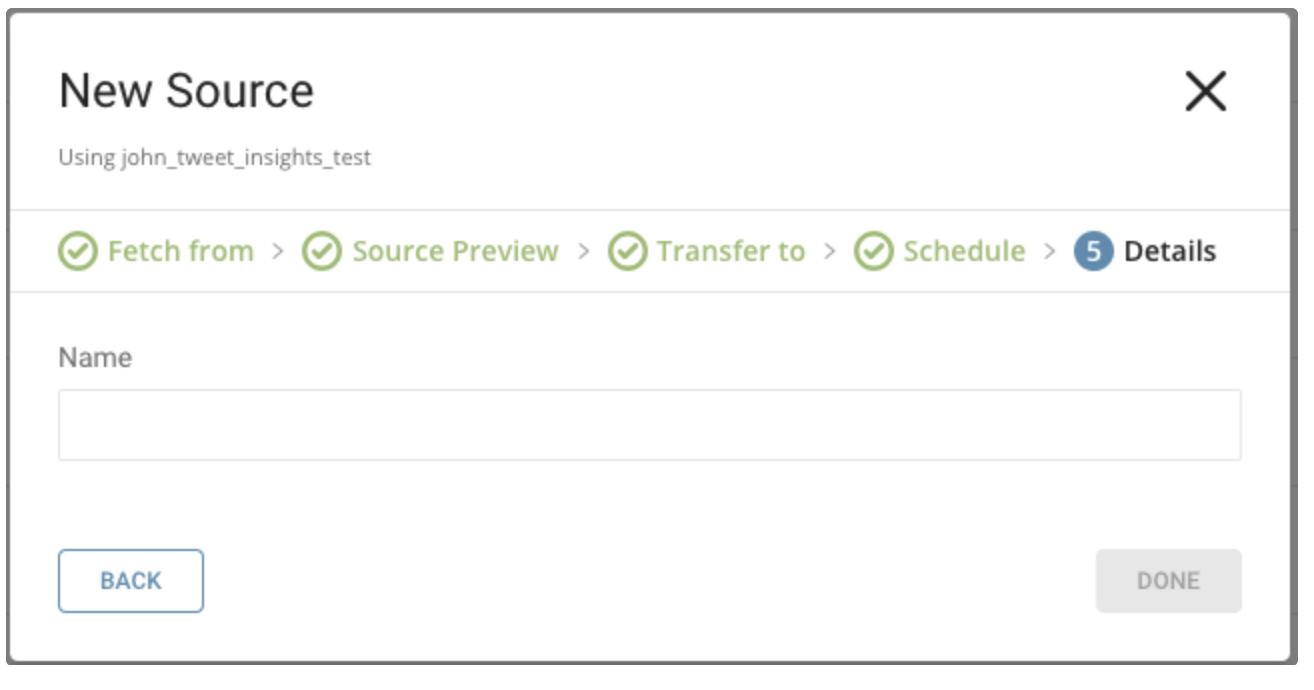This screenshot has height=690, width=1314.
Task: Click the step 5 number badge
Action: [1093, 251]
